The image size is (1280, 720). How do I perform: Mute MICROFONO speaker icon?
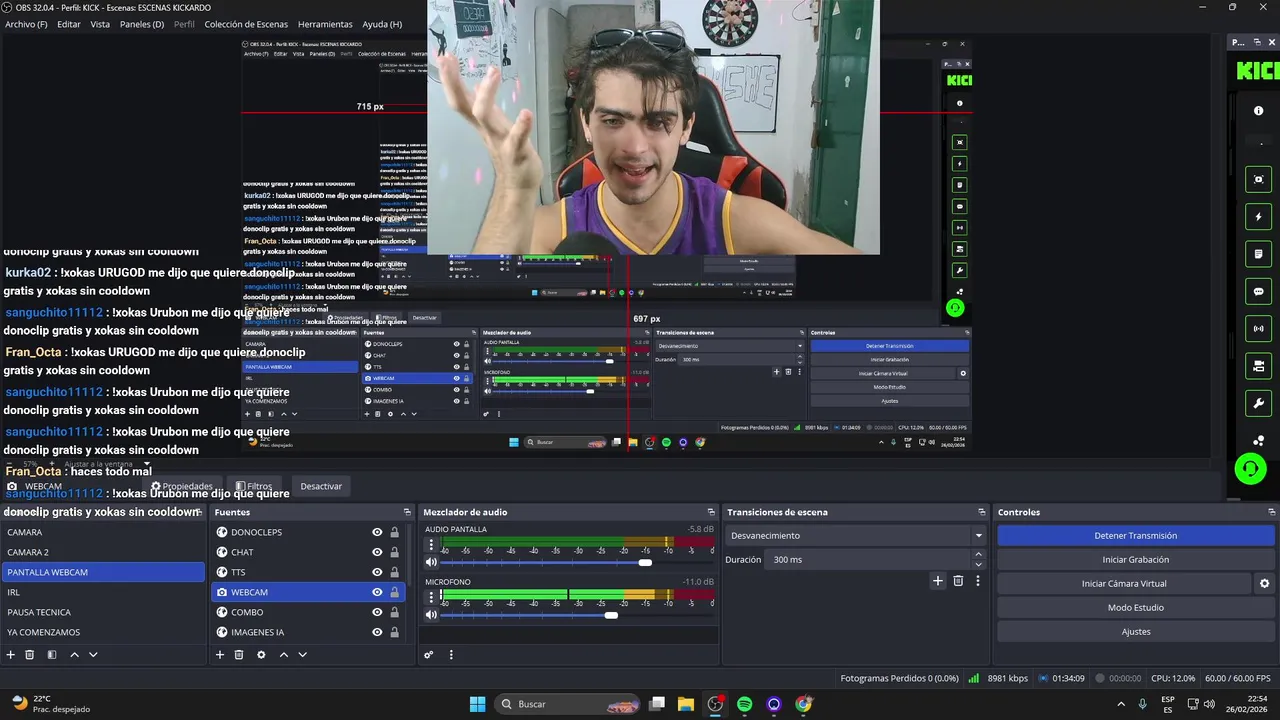click(x=431, y=615)
